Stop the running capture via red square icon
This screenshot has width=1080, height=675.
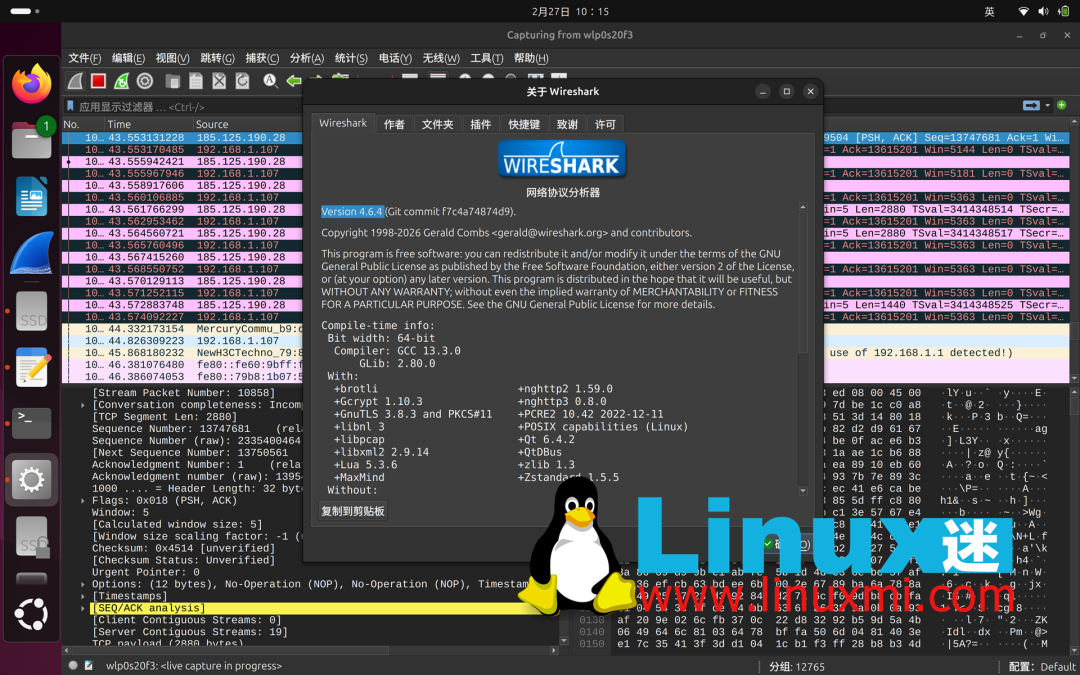[x=99, y=81]
